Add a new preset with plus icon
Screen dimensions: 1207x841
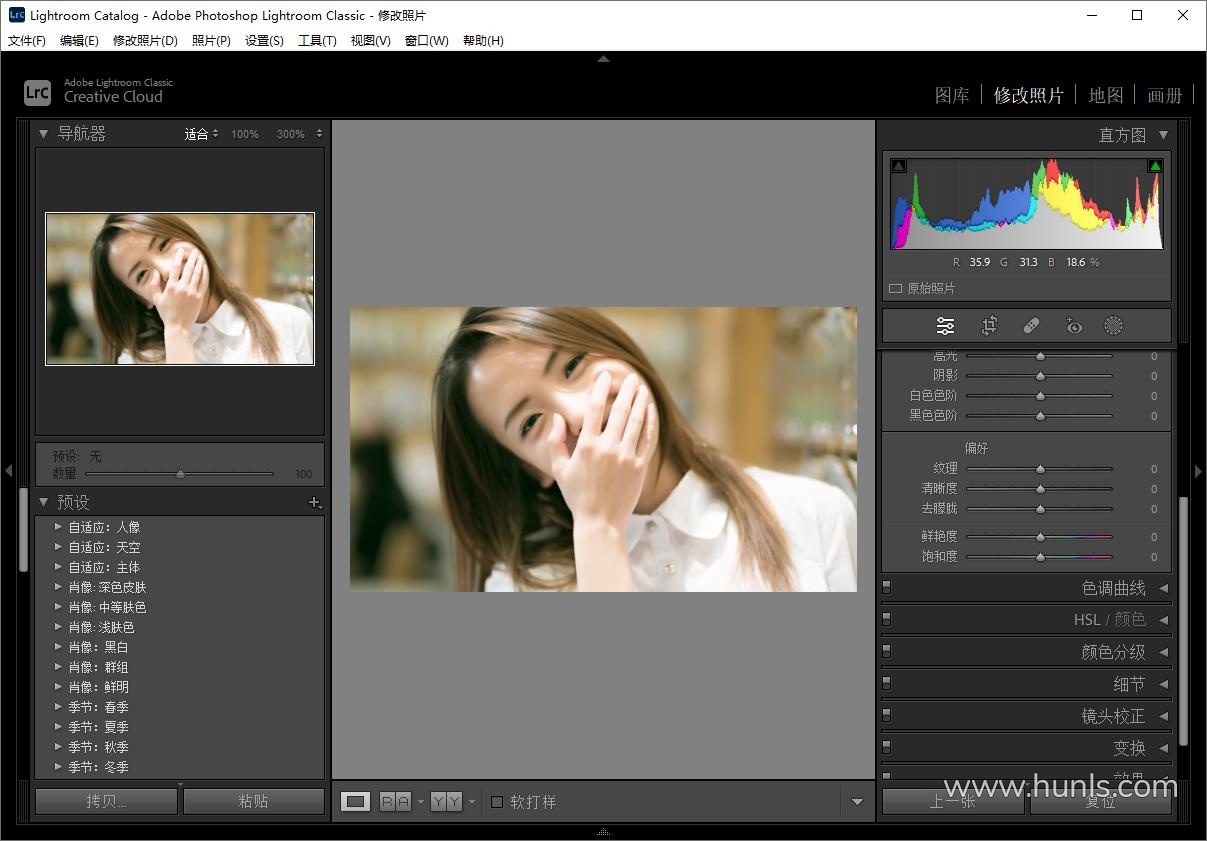[314, 503]
